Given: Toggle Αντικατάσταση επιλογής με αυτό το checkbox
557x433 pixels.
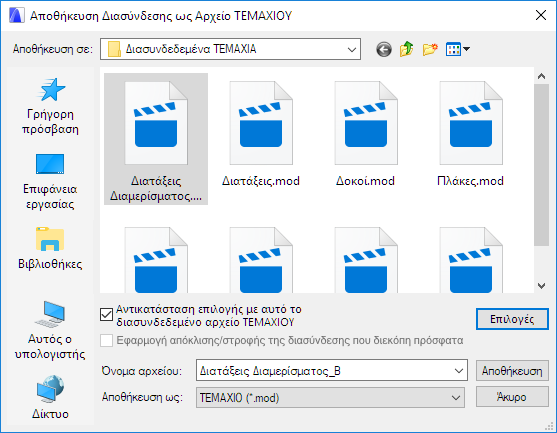Looking at the screenshot, I should [106, 315].
